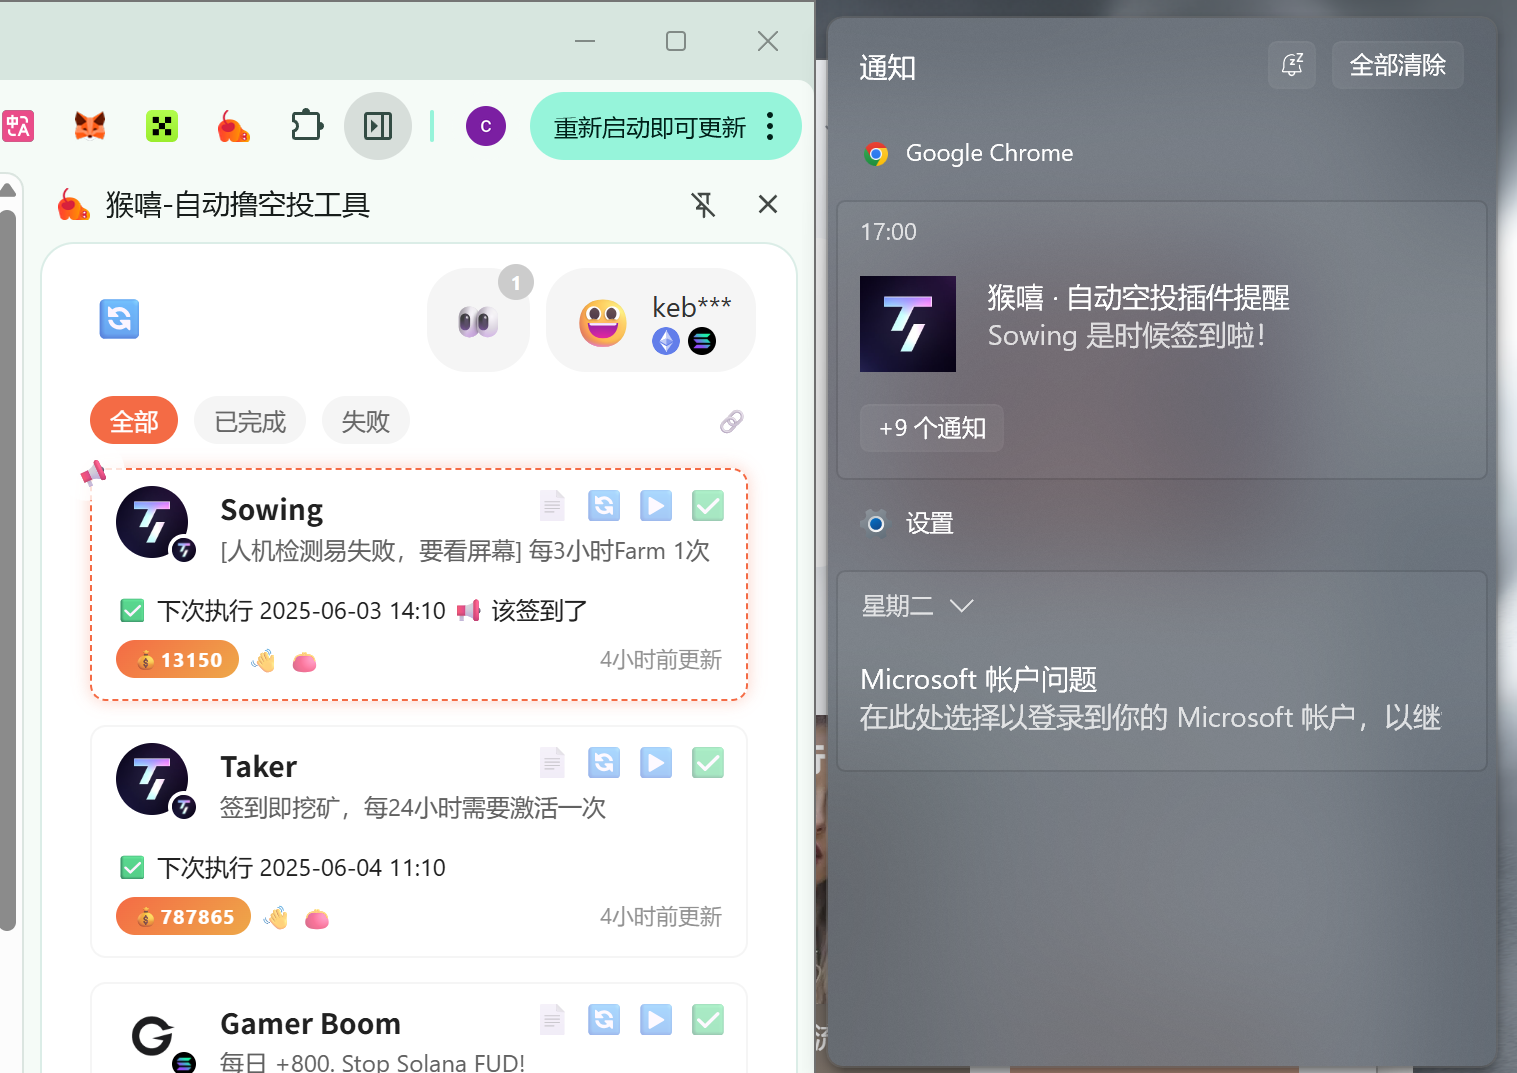Screen dimensions: 1517x1073
Task: Click the relaunch to update button
Action: 650,127
